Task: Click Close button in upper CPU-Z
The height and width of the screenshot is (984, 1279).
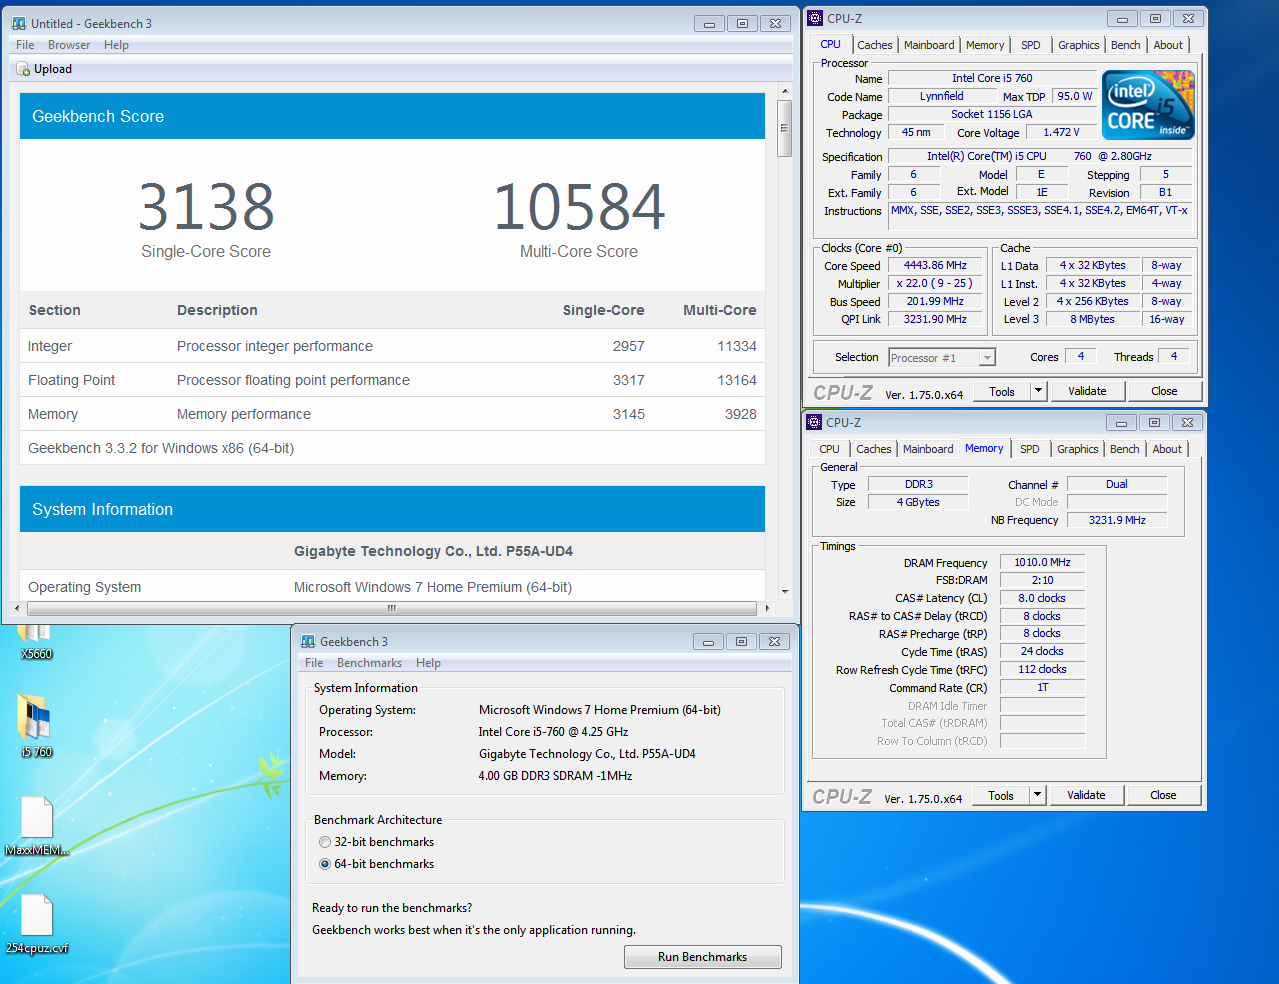Action: [x=1164, y=391]
